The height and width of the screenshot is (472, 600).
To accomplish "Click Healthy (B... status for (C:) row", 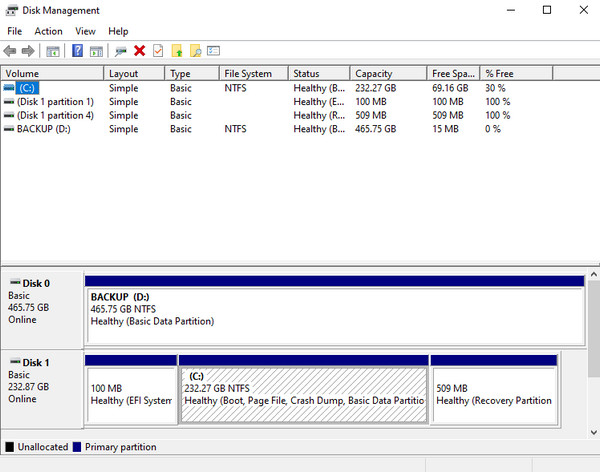I will pyautogui.click(x=319, y=88).
